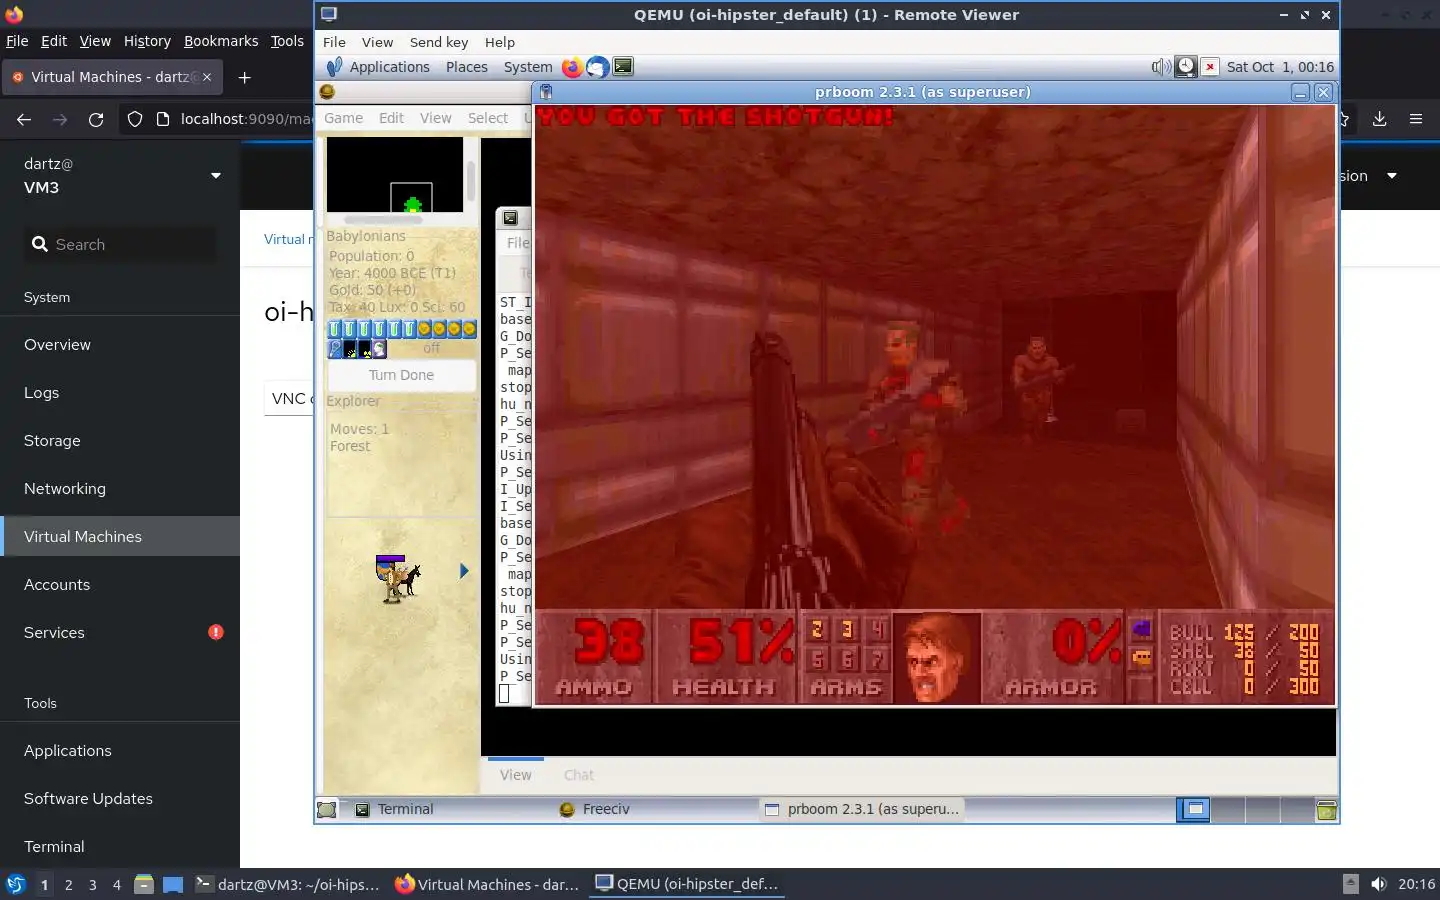Image resolution: width=1440 pixels, height=900 pixels.
Task: Open the guest Places menu
Action: click(467, 67)
